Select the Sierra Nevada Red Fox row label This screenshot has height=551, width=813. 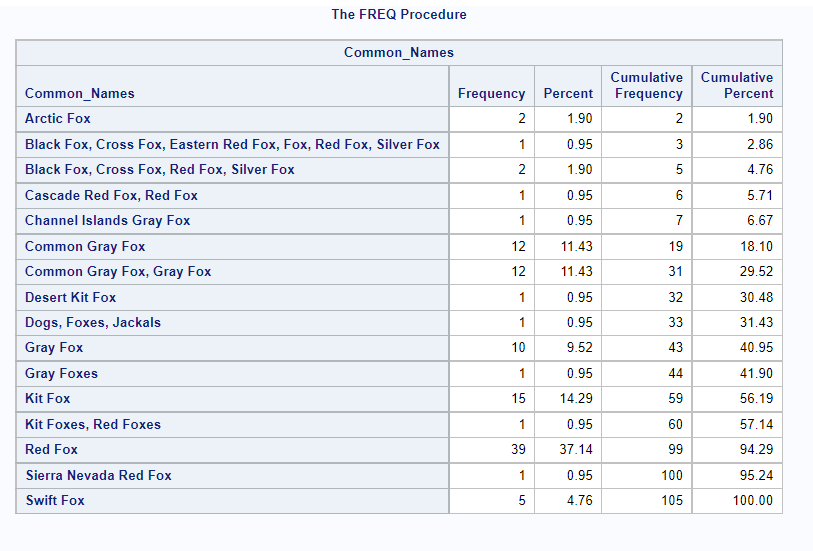point(98,476)
